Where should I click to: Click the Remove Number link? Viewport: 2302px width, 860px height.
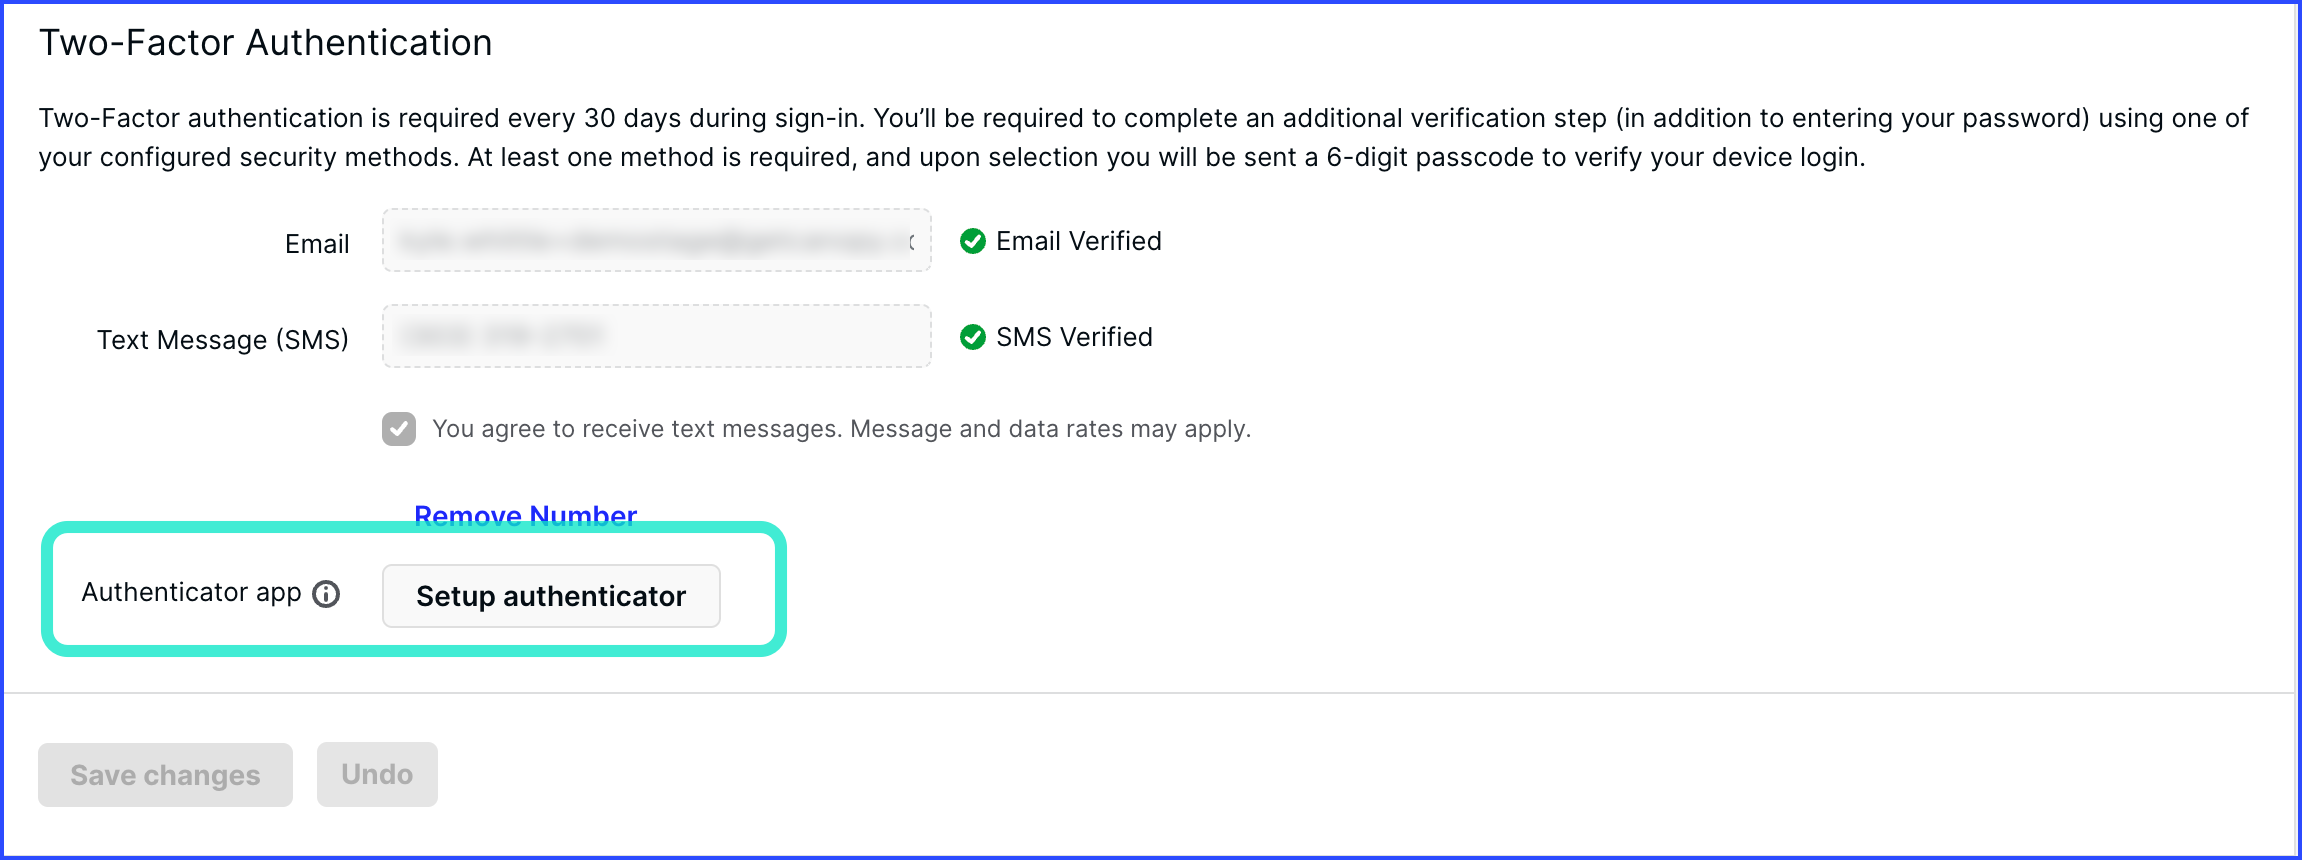[x=525, y=516]
